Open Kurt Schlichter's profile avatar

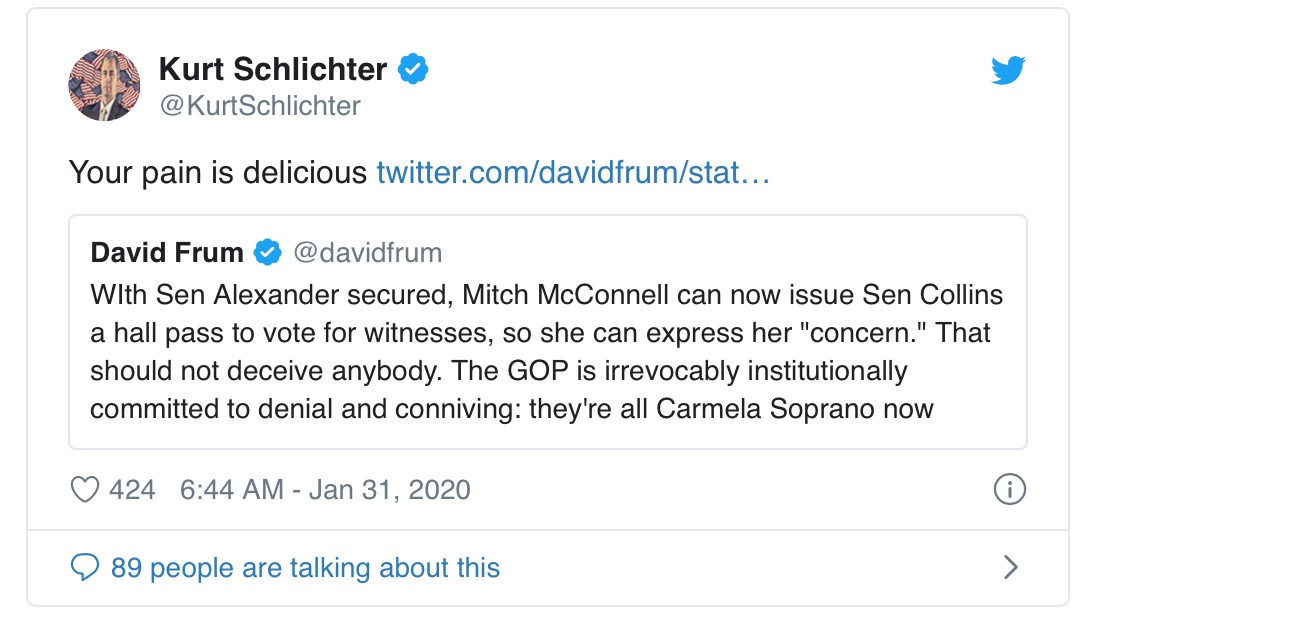104,85
